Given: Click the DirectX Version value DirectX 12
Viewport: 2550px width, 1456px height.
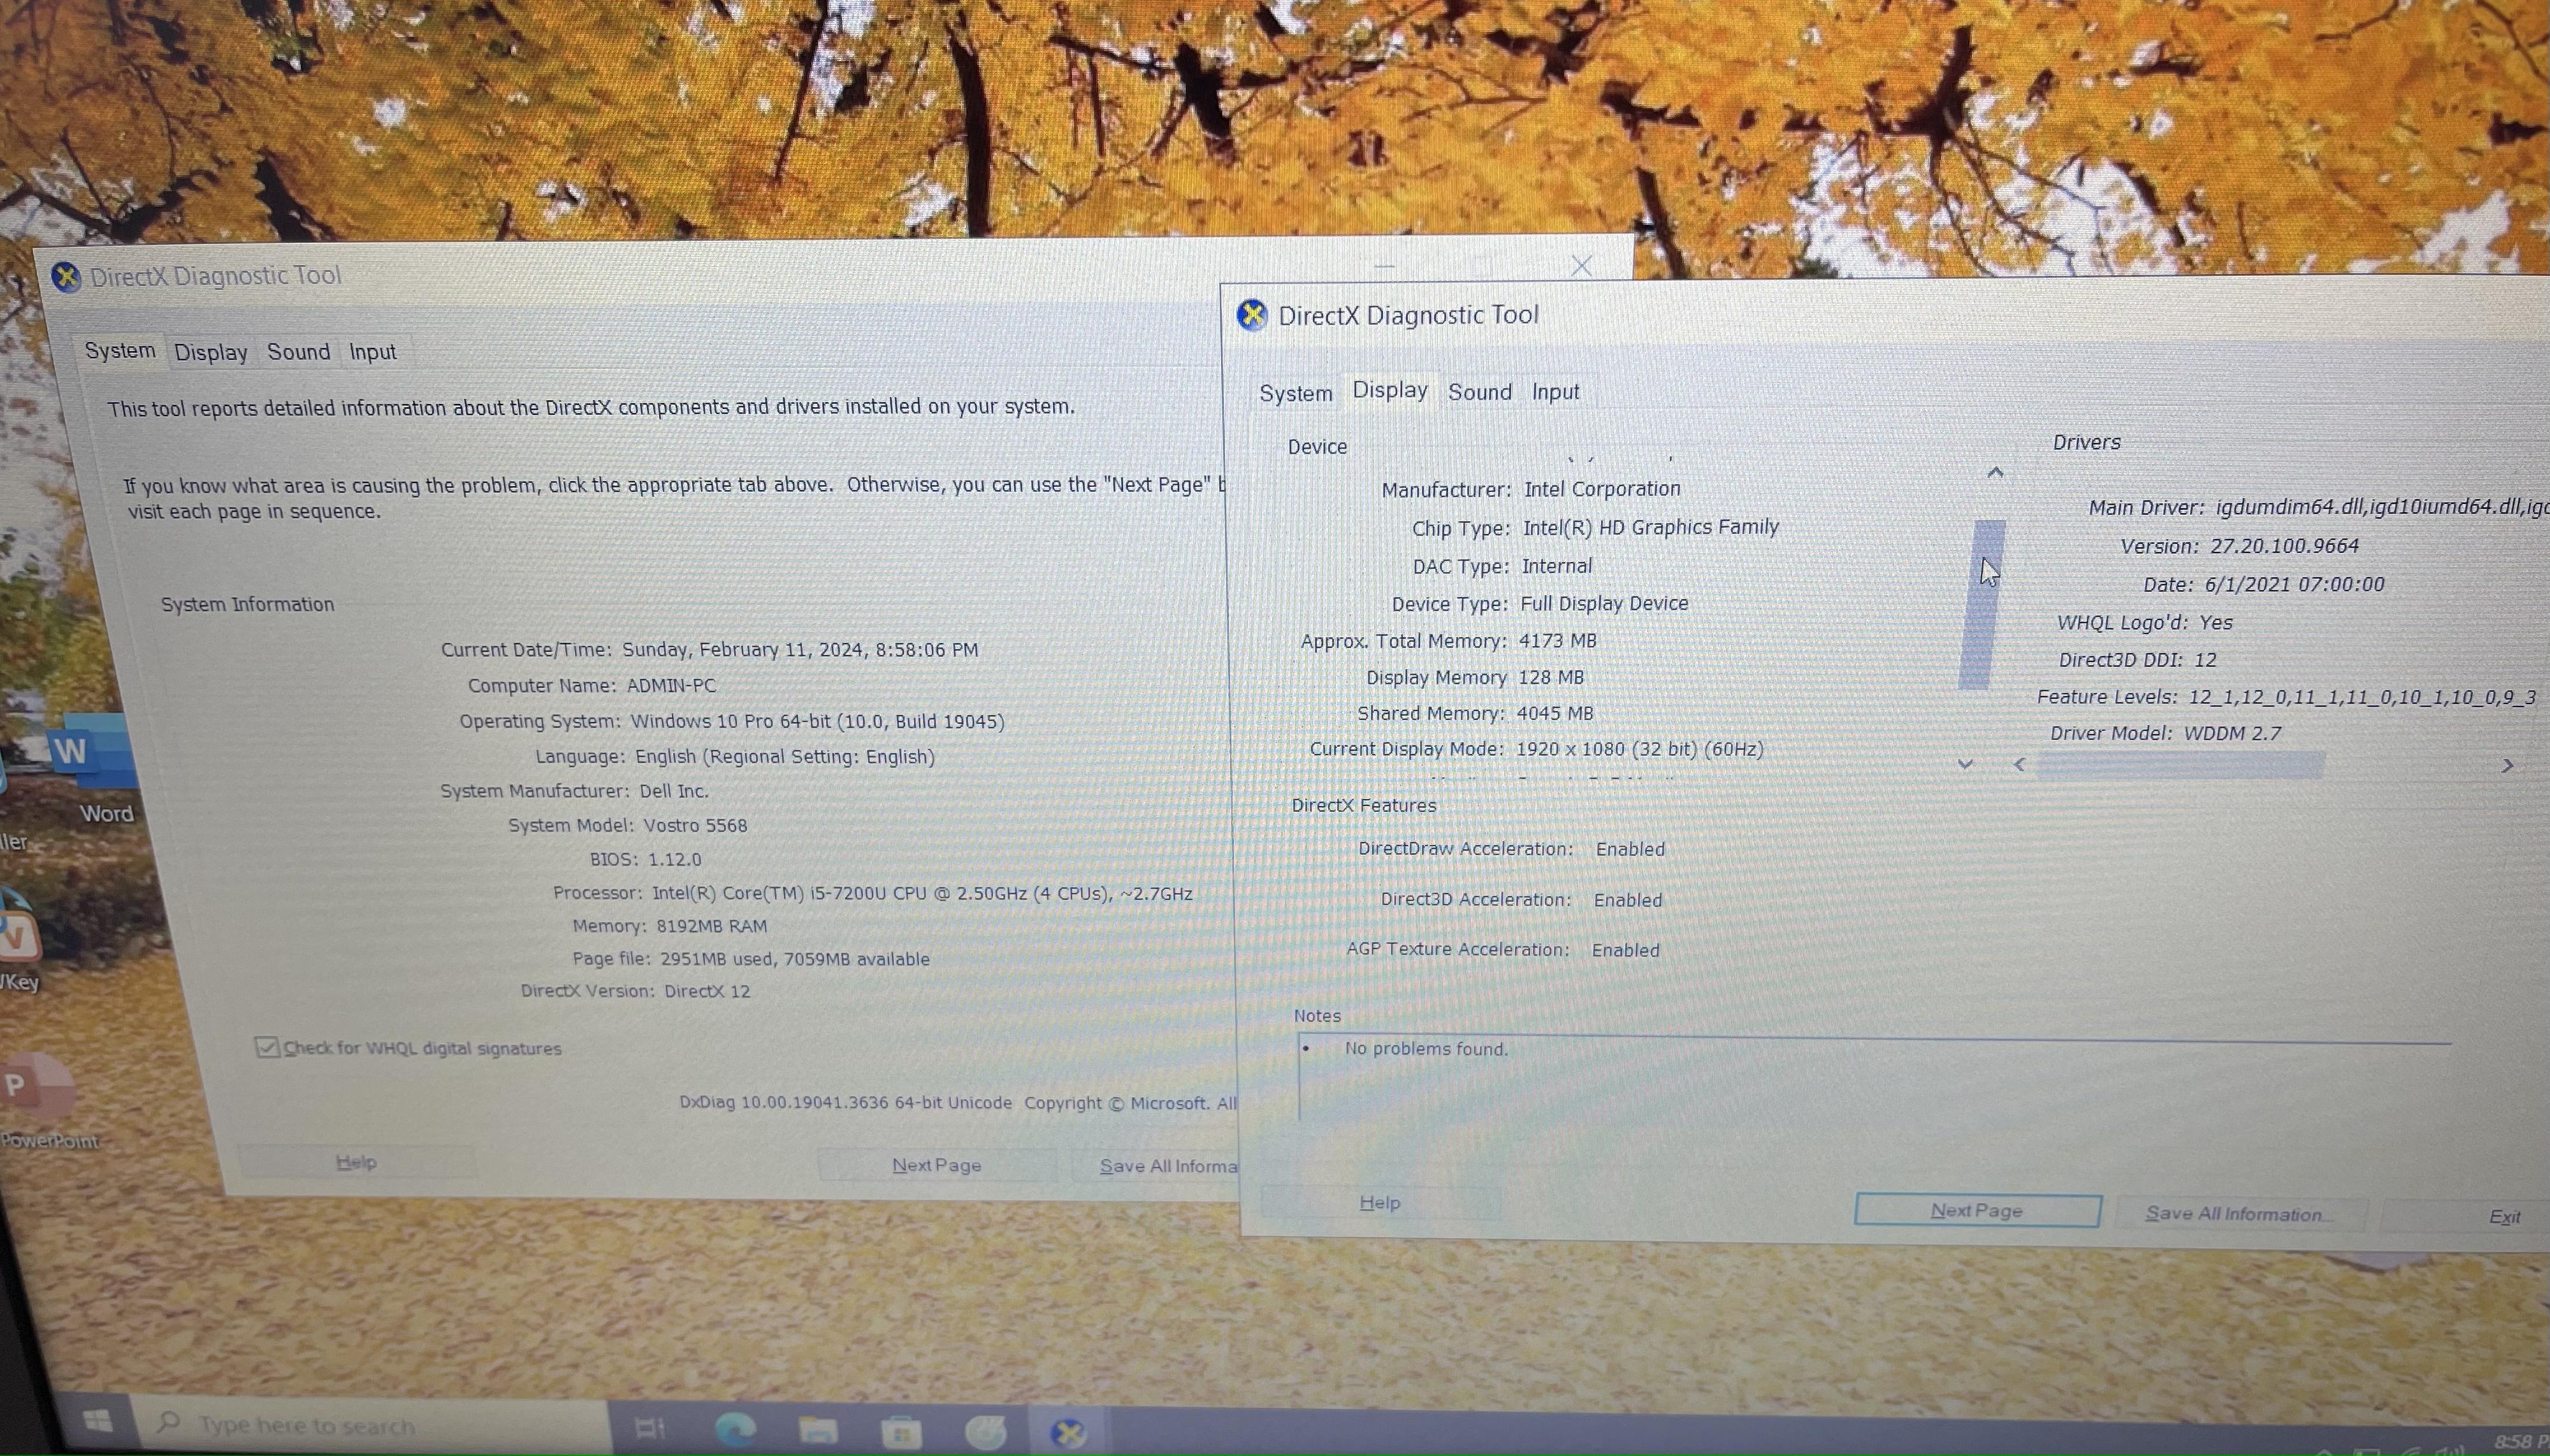Looking at the screenshot, I should click(707, 991).
